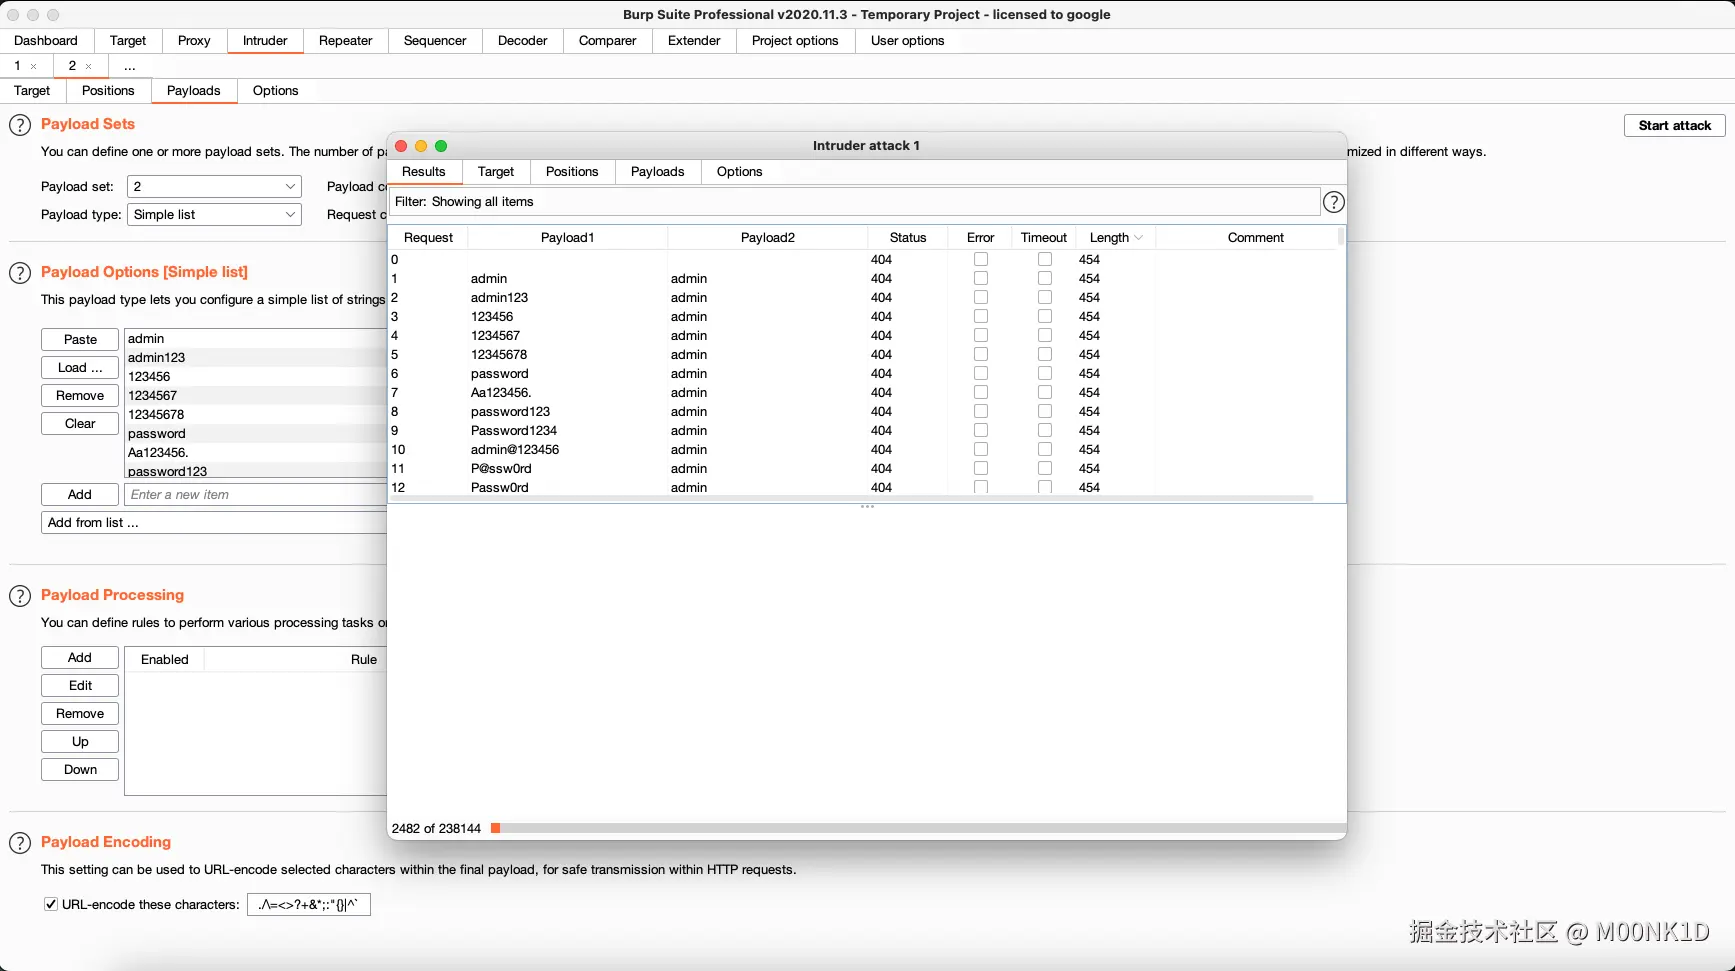Open the Options tab in attack window

coord(739,172)
